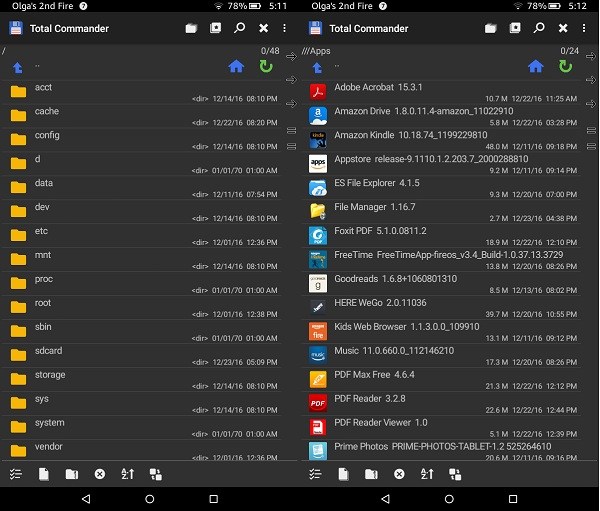Tap new file icon in right bottom bar
This screenshot has height=511, width=600.
[344, 474]
